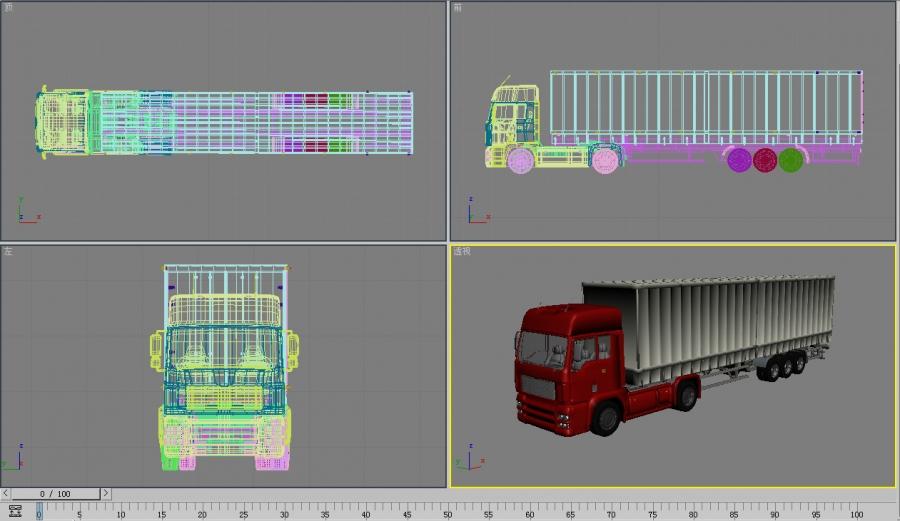Select the crimson trailer wheel in Front view
The width and height of the screenshot is (900, 521).
click(x=765, y=160)
